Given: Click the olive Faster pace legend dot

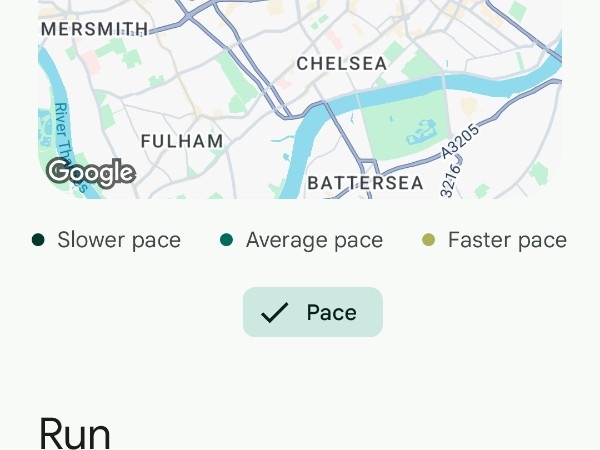Looking at the screenshot, I should (429, 240).
